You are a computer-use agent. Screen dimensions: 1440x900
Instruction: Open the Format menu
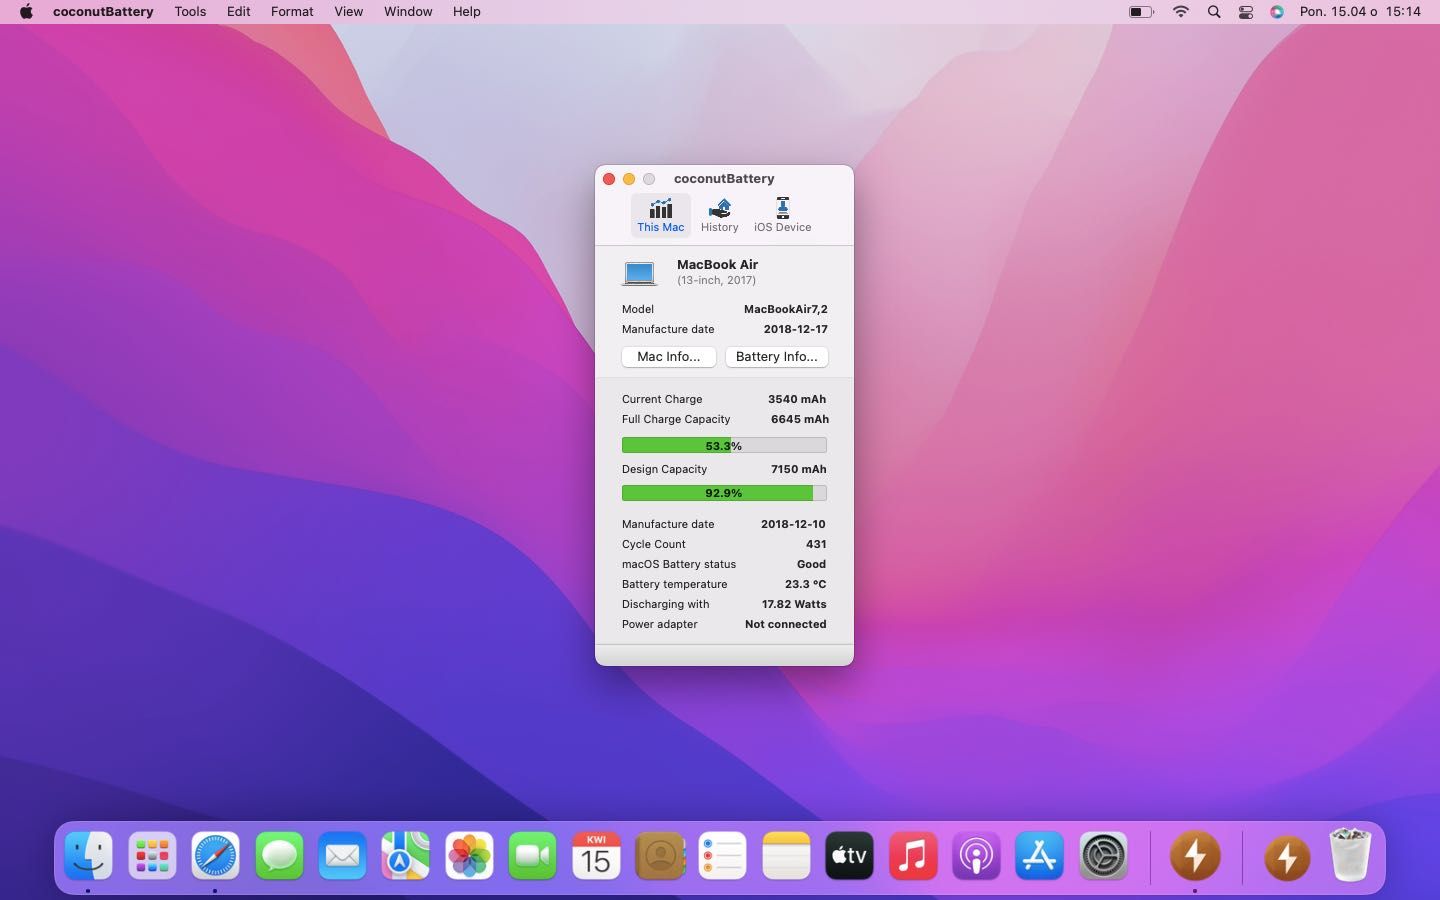click(292, 12)
